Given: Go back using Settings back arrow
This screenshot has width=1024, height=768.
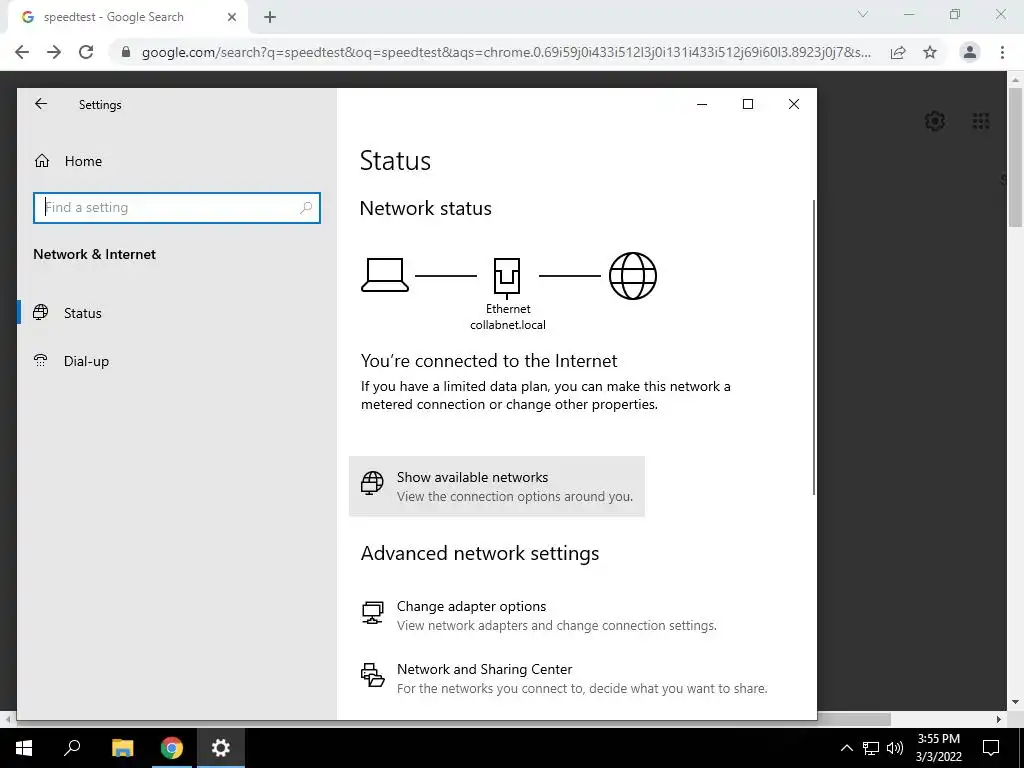Looking at the screenshot, I should click(x=41, y=104).
